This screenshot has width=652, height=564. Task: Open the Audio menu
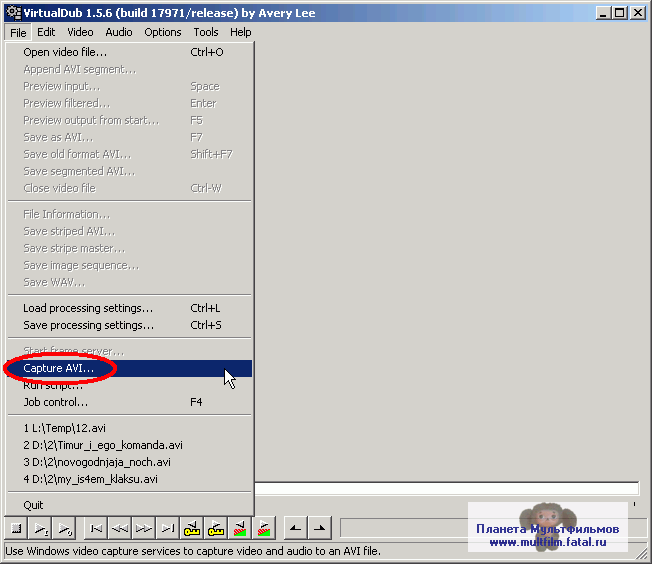point(119,32)
